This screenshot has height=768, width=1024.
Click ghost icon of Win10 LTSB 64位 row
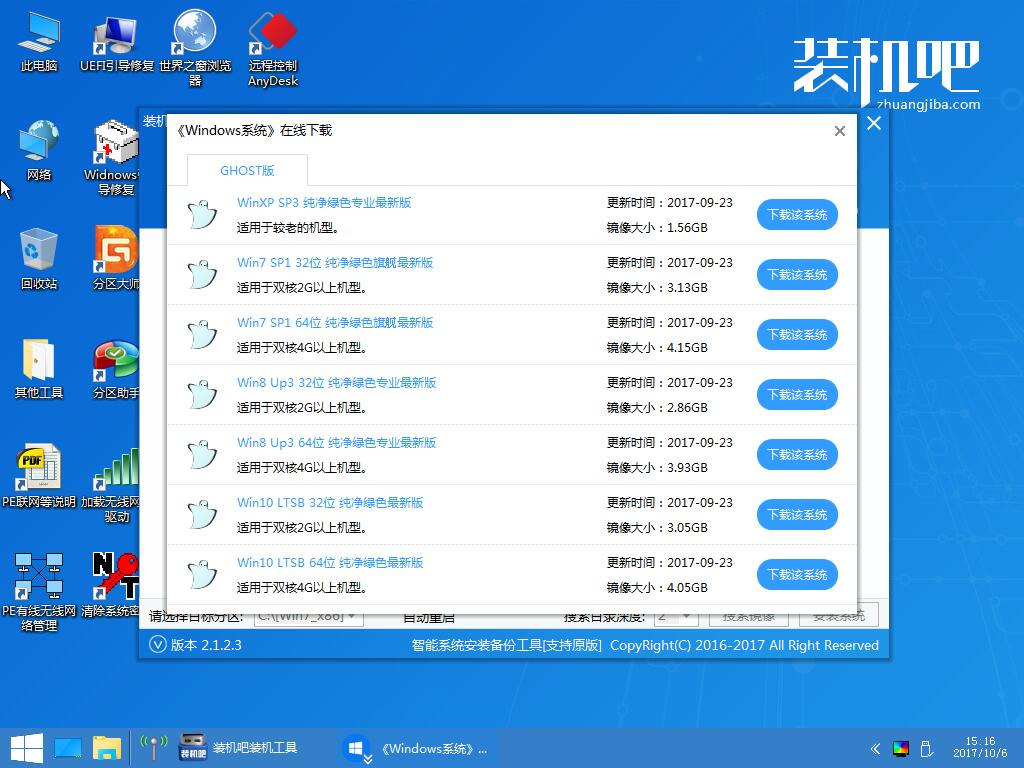pyautogui.click(x=202, y=575)
